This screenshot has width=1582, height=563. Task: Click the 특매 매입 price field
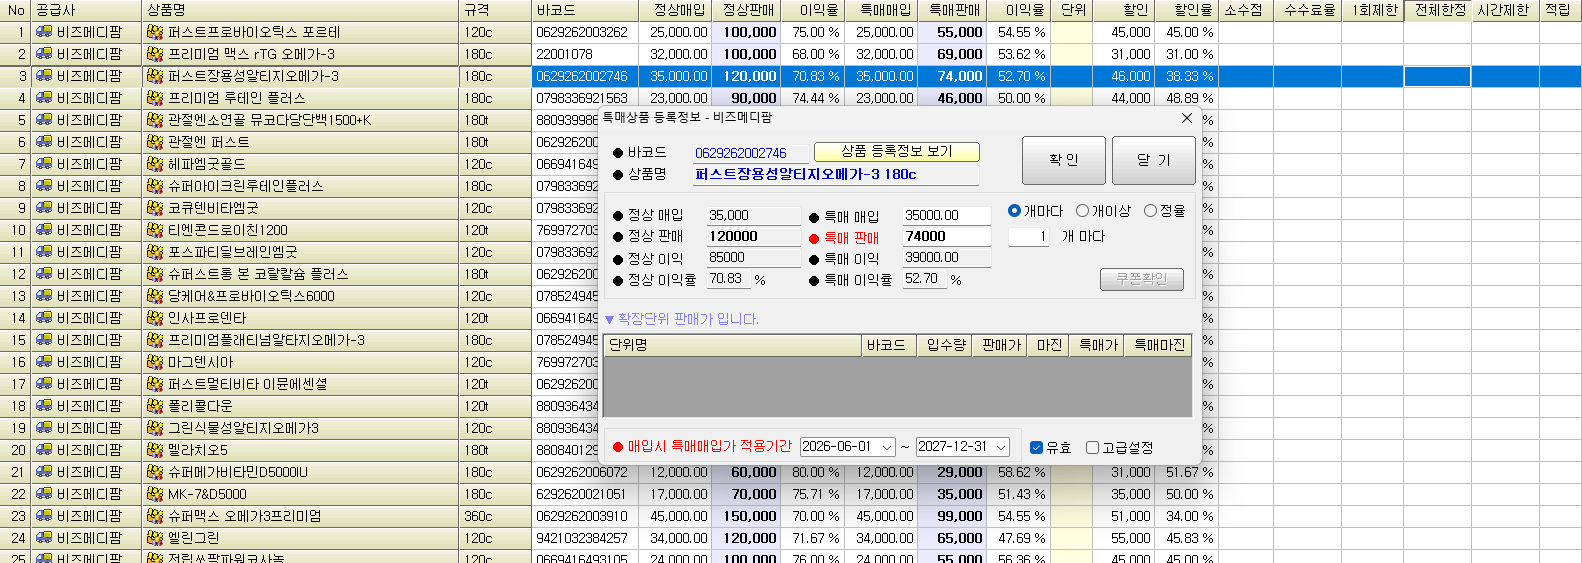pos(946,216)
